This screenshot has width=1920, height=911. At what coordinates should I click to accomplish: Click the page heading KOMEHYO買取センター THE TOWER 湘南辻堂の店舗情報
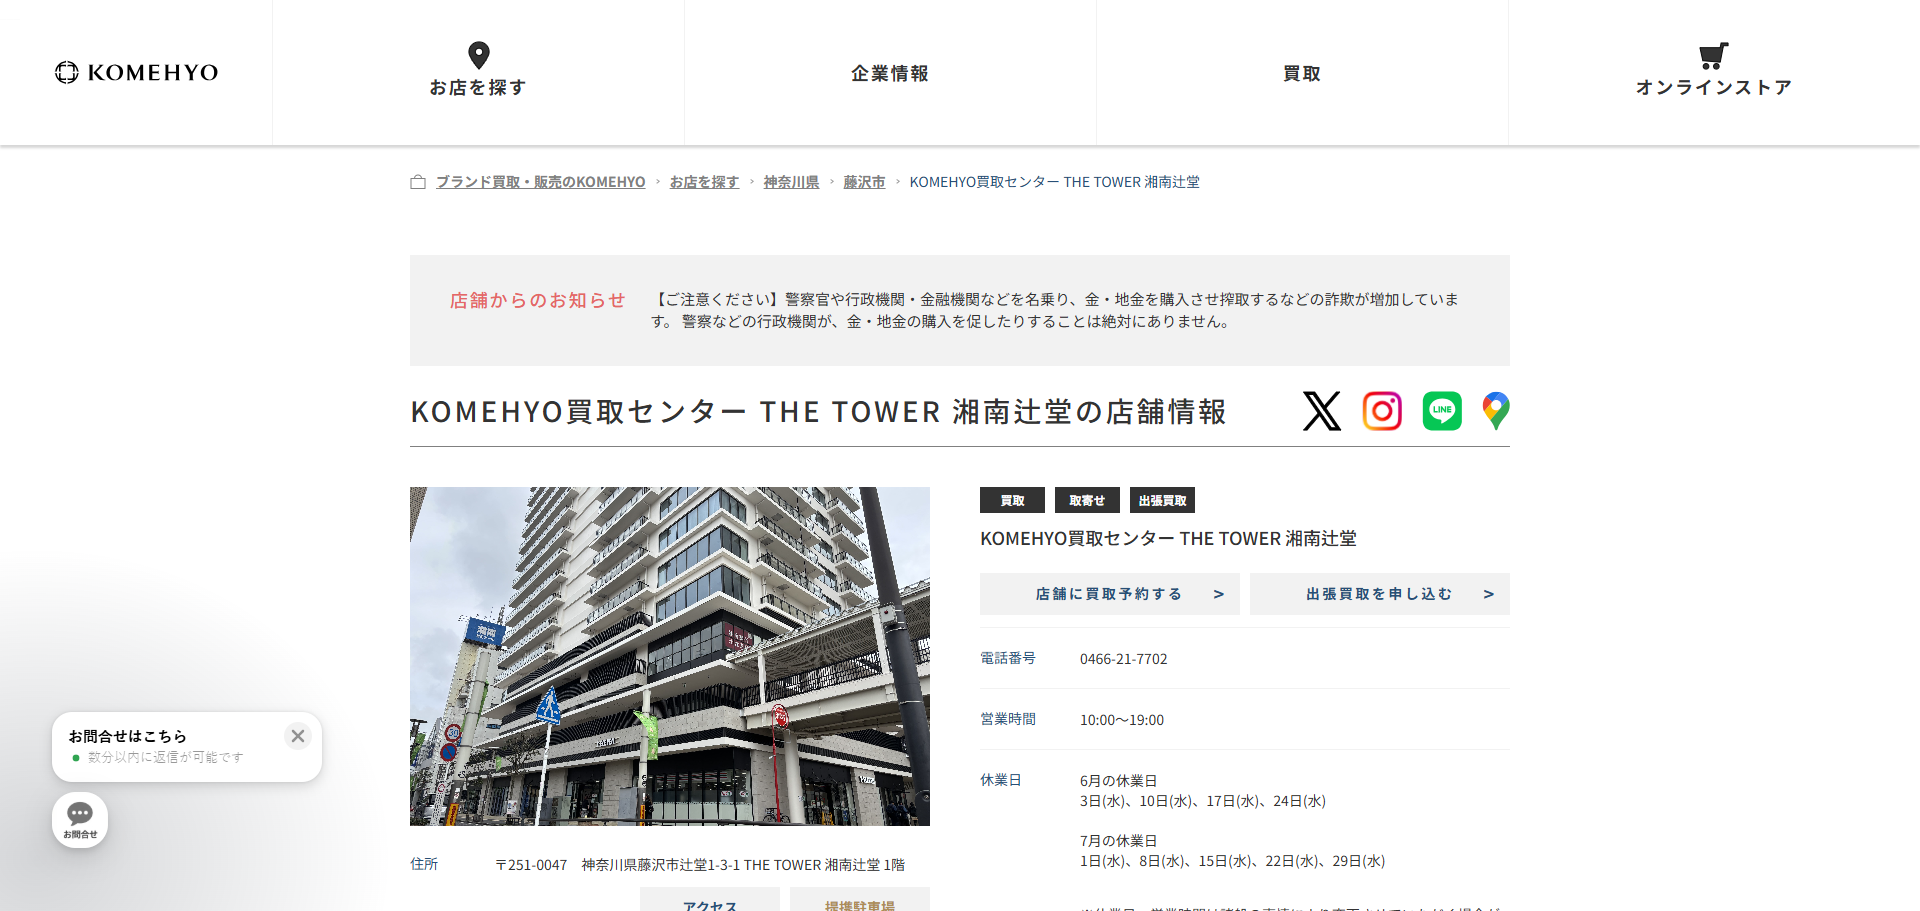(x=818, y=412)
